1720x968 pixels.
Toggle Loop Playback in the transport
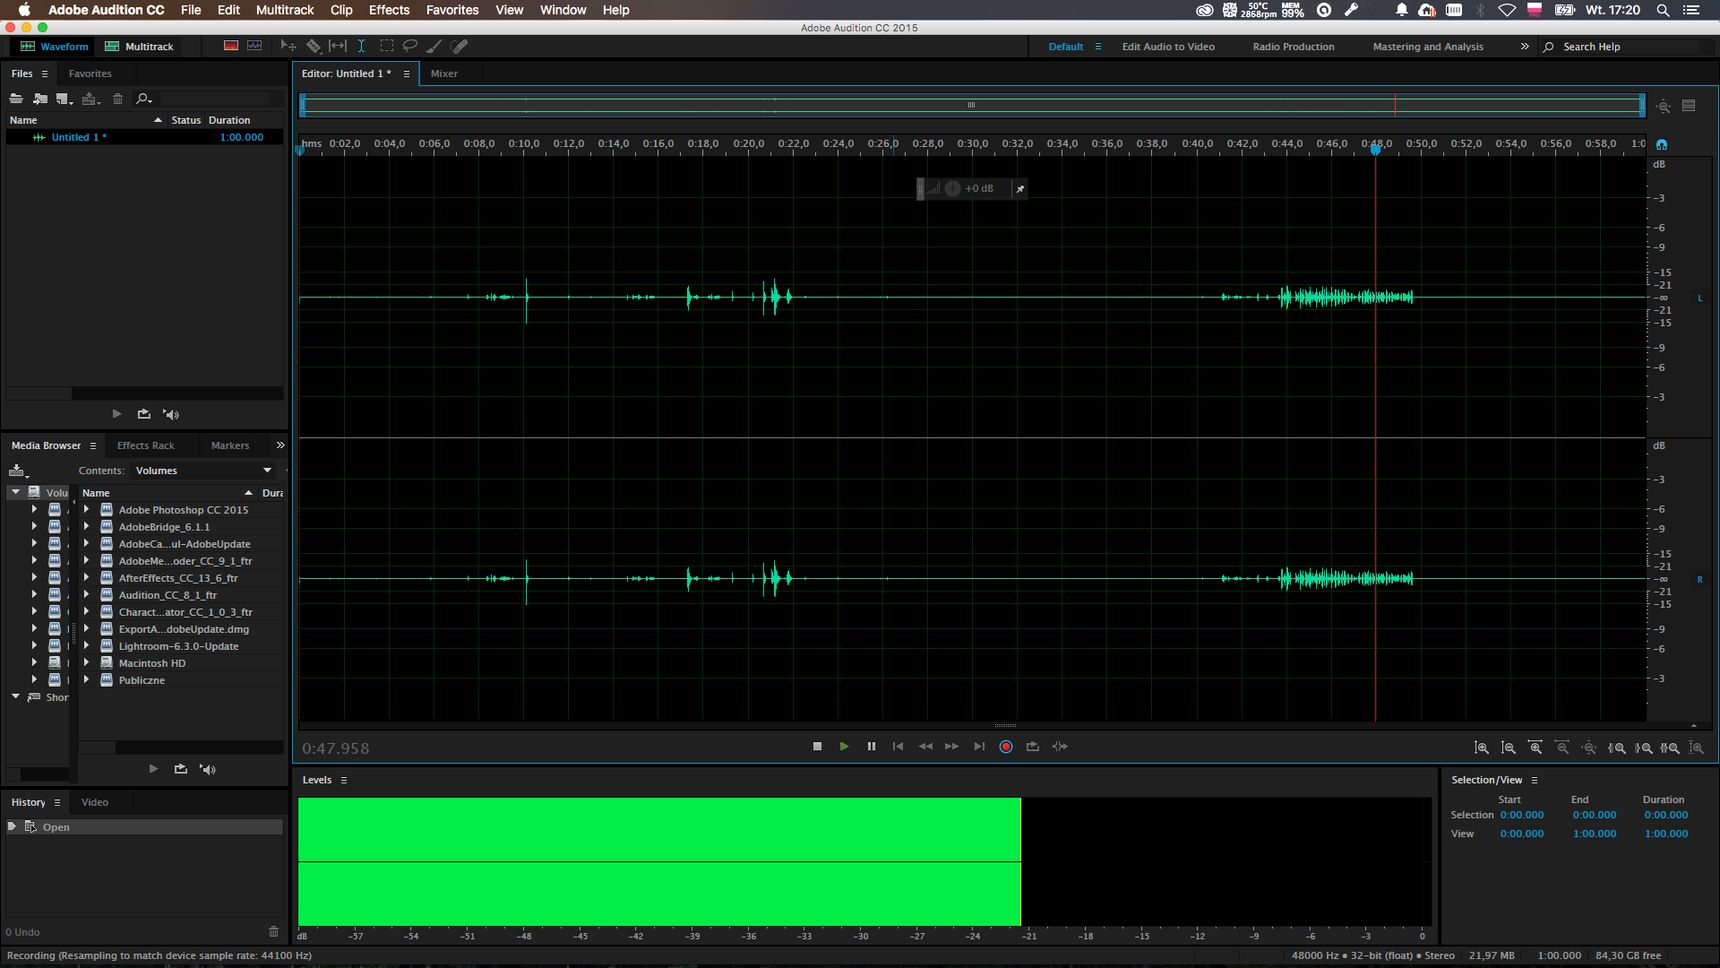click(x=1033, y=746)
